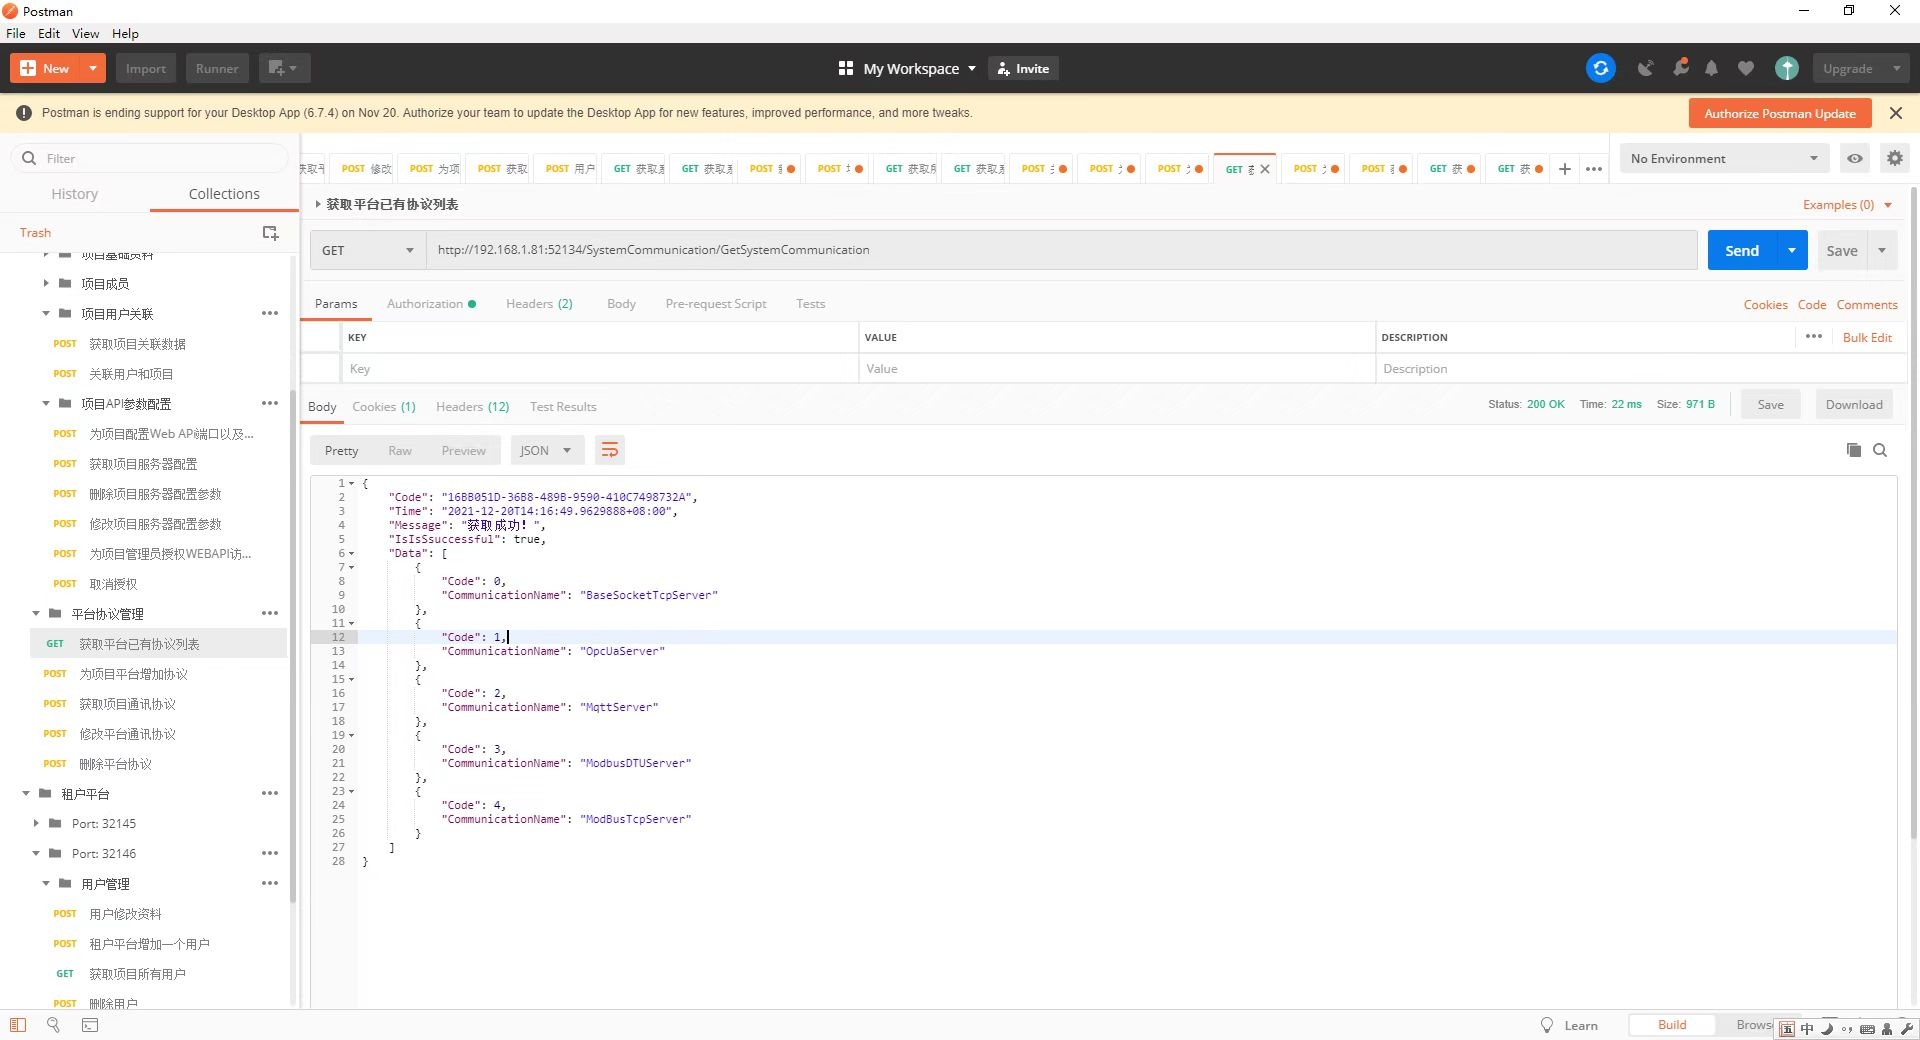Open the View menu

coord(85,33)
